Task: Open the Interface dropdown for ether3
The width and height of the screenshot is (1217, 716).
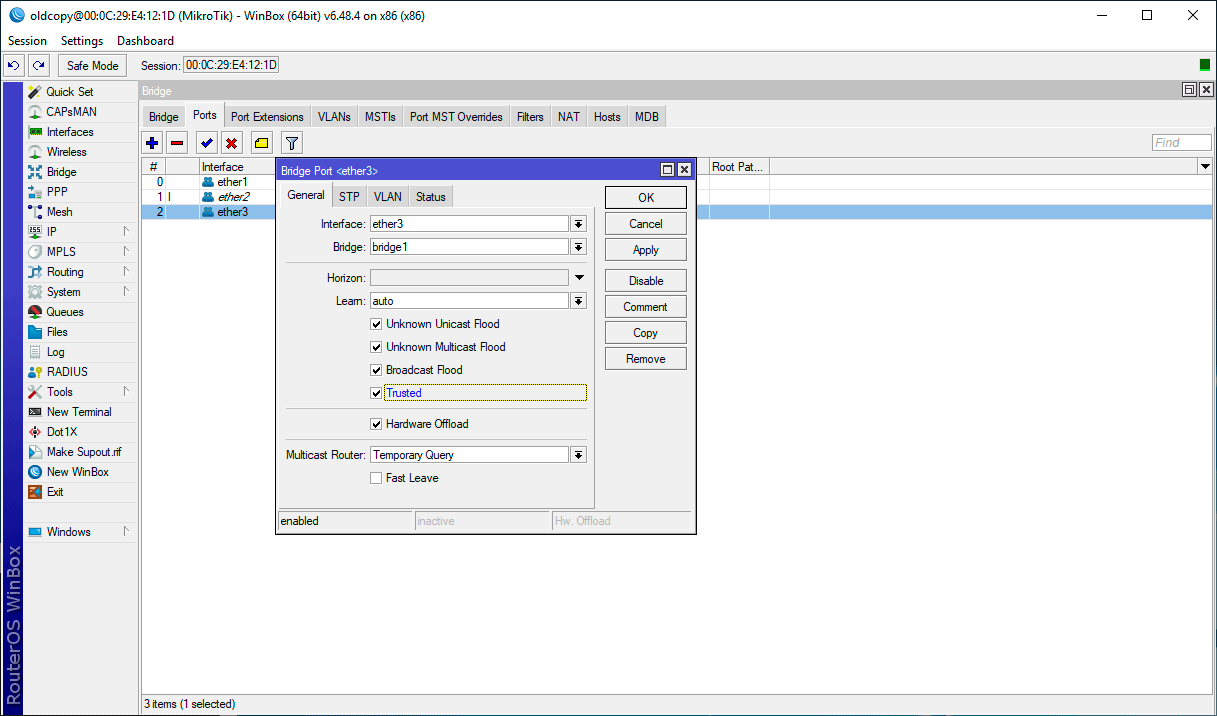Action: [578, 224]
